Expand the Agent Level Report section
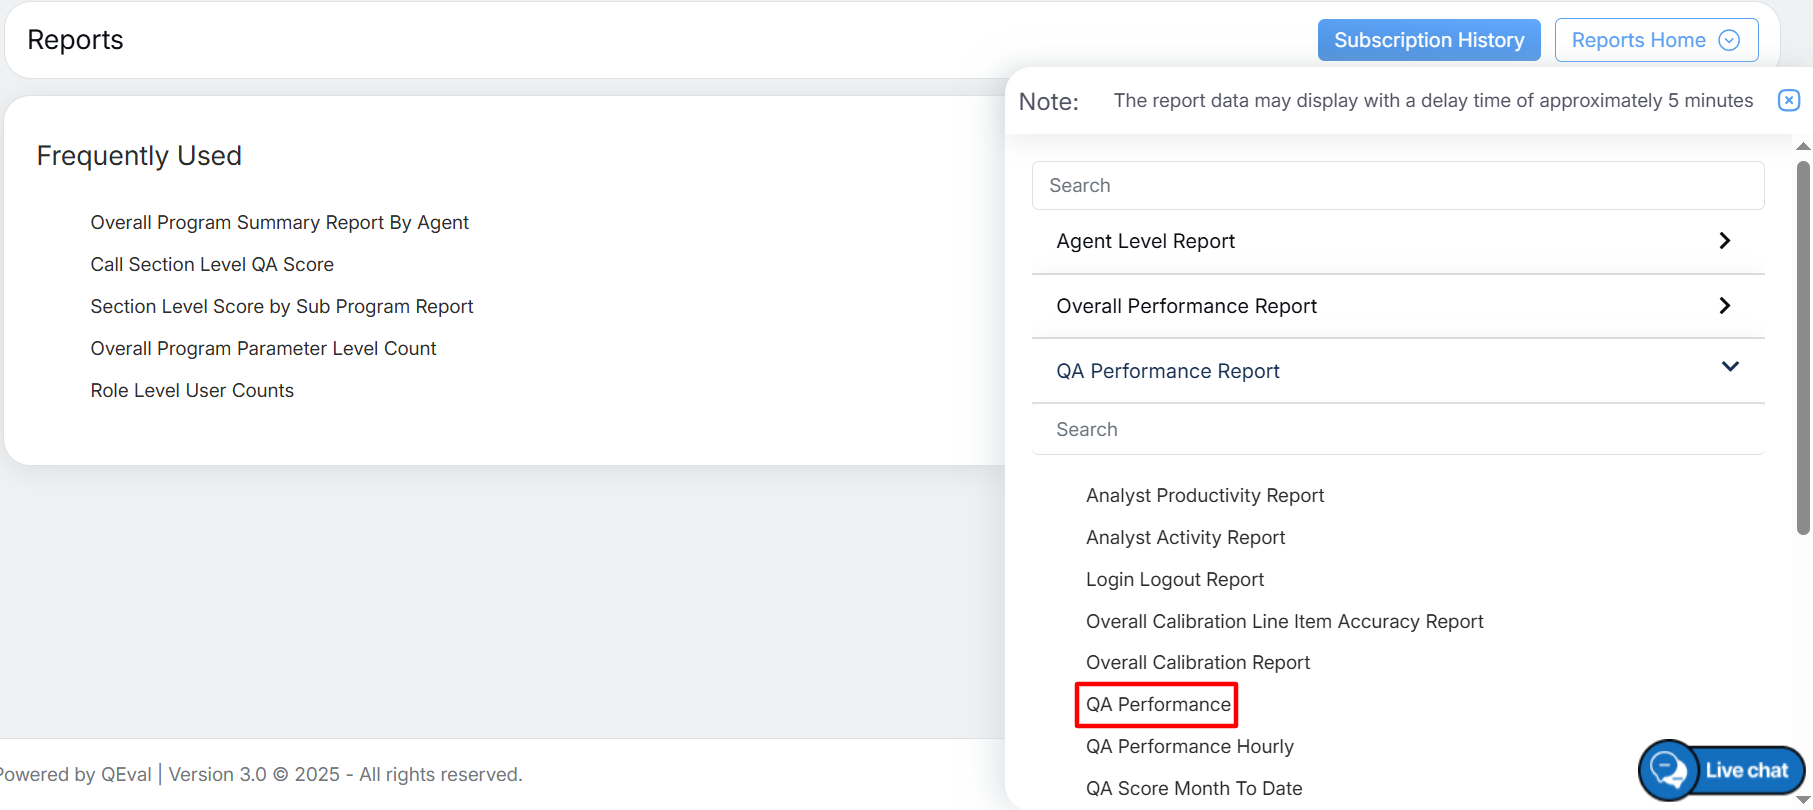Viewport: 1813px width, 810px height. (1724, 241)
